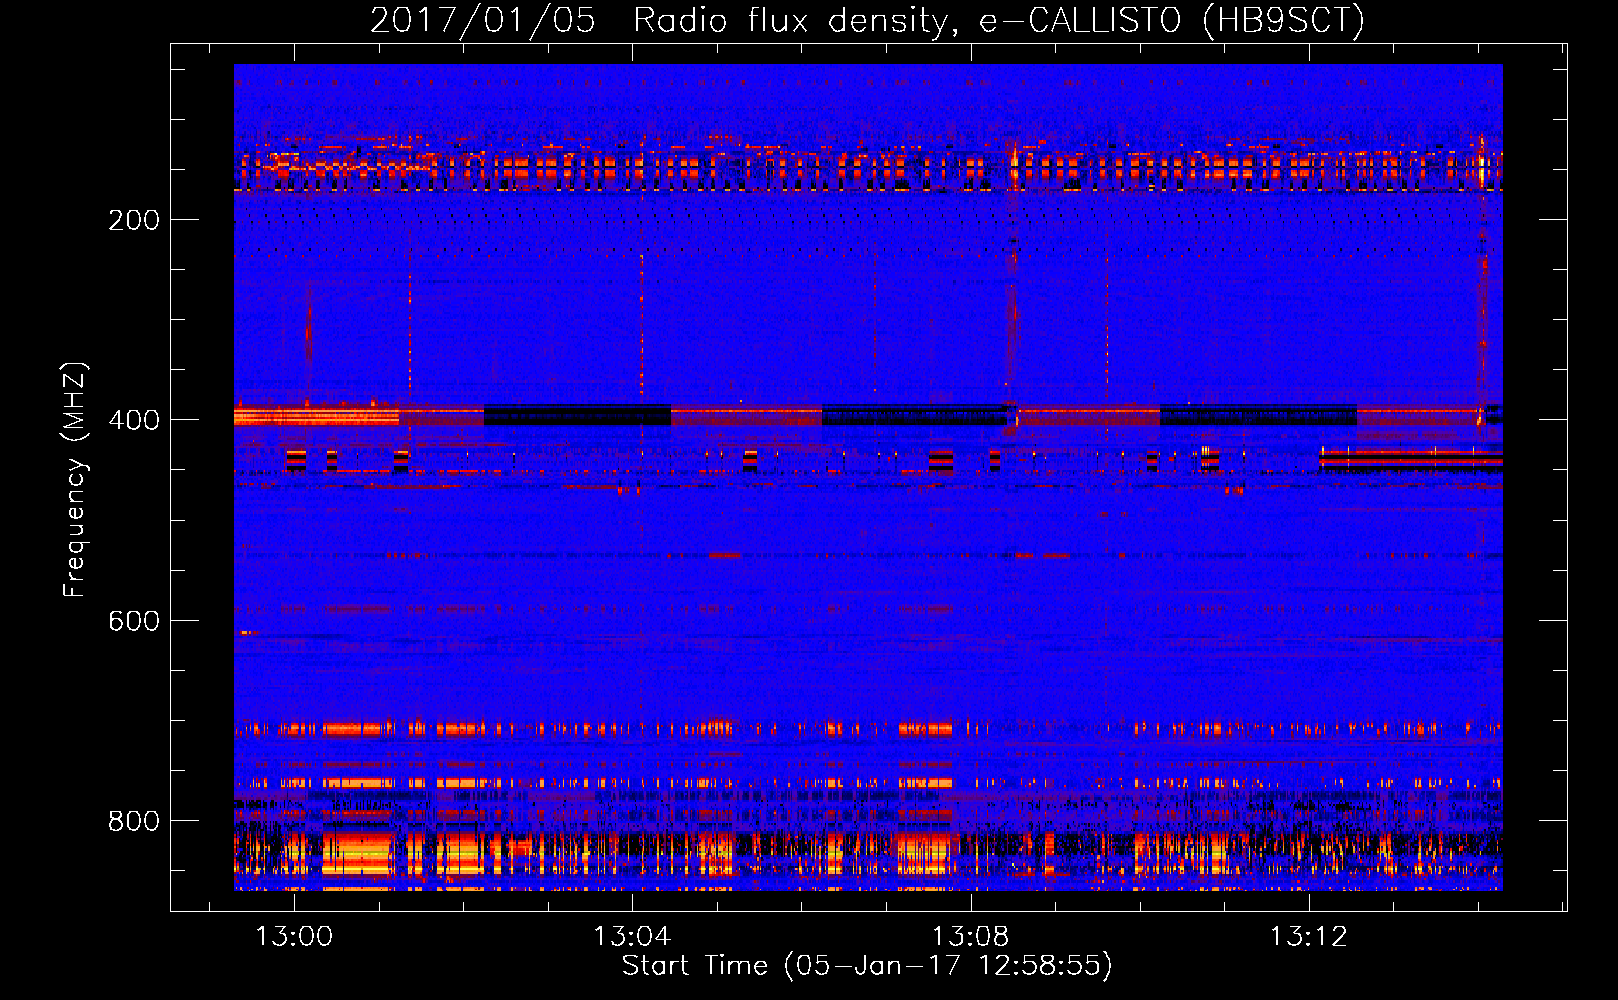Screen dimensions: 1618x1000
Task: Click the 13:12 time tick label
Action: pos(1309,937)
